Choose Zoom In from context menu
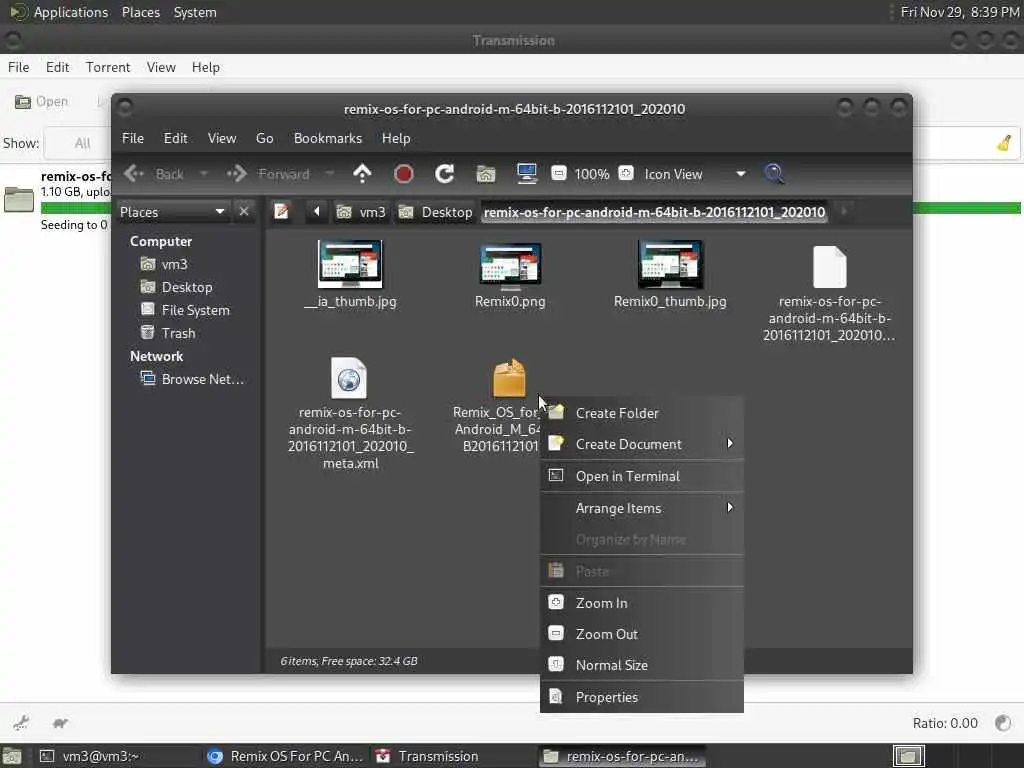Image resolution: width=1024 pixels, height=768 pixels. [x=642, y=603]
